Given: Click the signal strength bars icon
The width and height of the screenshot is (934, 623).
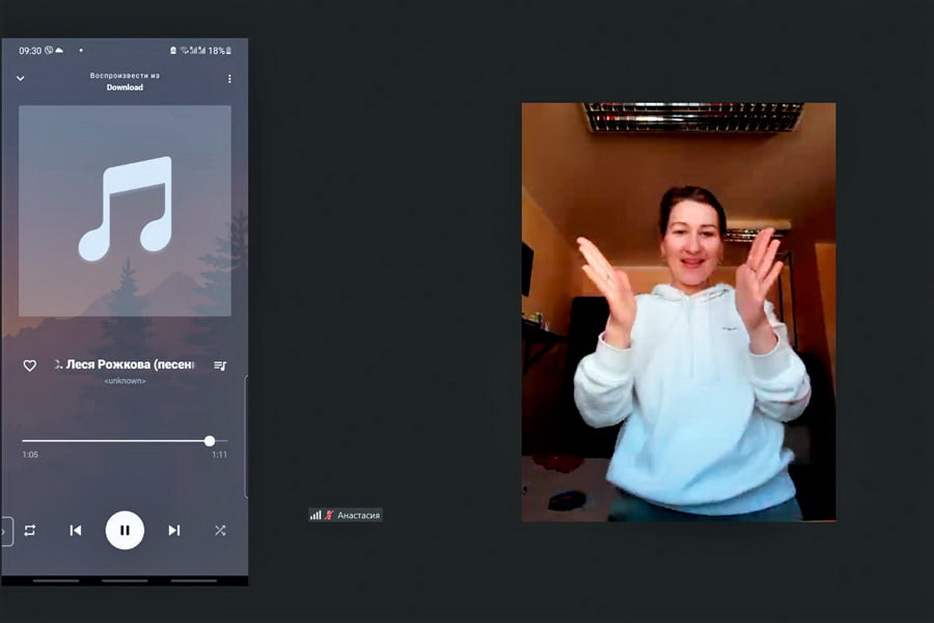Looking at the screenshot, I should pos(316,515).
